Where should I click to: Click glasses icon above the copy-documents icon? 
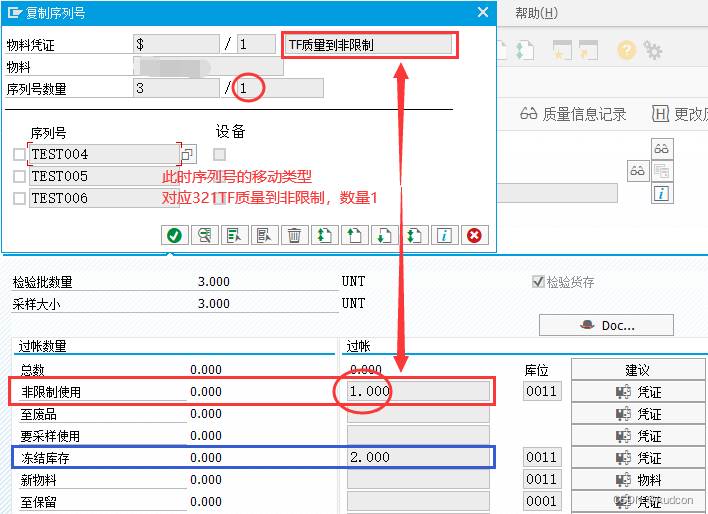(x=662, y=149)
